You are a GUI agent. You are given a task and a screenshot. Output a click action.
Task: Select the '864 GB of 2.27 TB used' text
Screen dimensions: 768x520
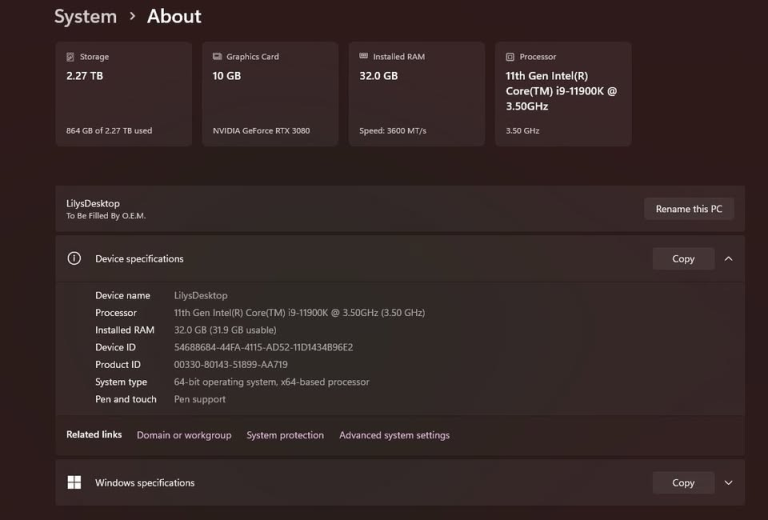click(109, 130)
